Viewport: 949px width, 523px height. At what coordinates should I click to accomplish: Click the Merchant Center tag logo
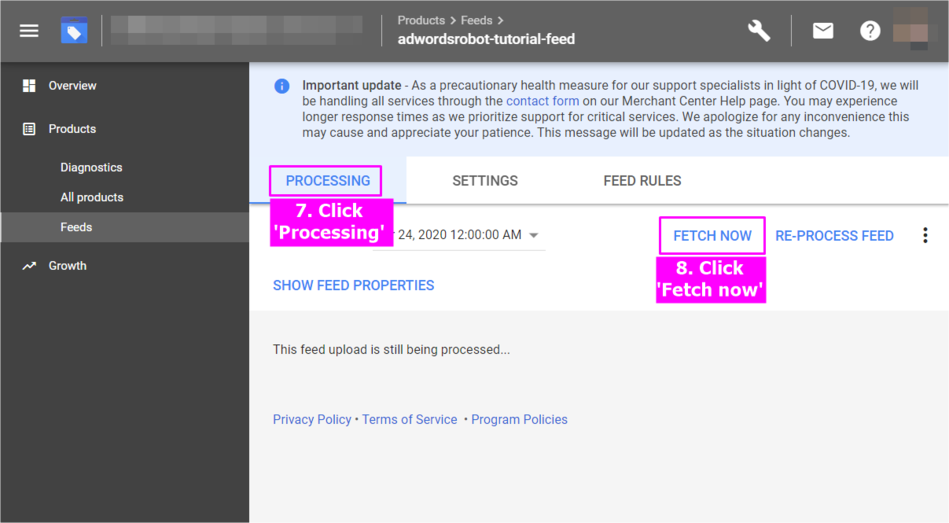tap(74, 31)
